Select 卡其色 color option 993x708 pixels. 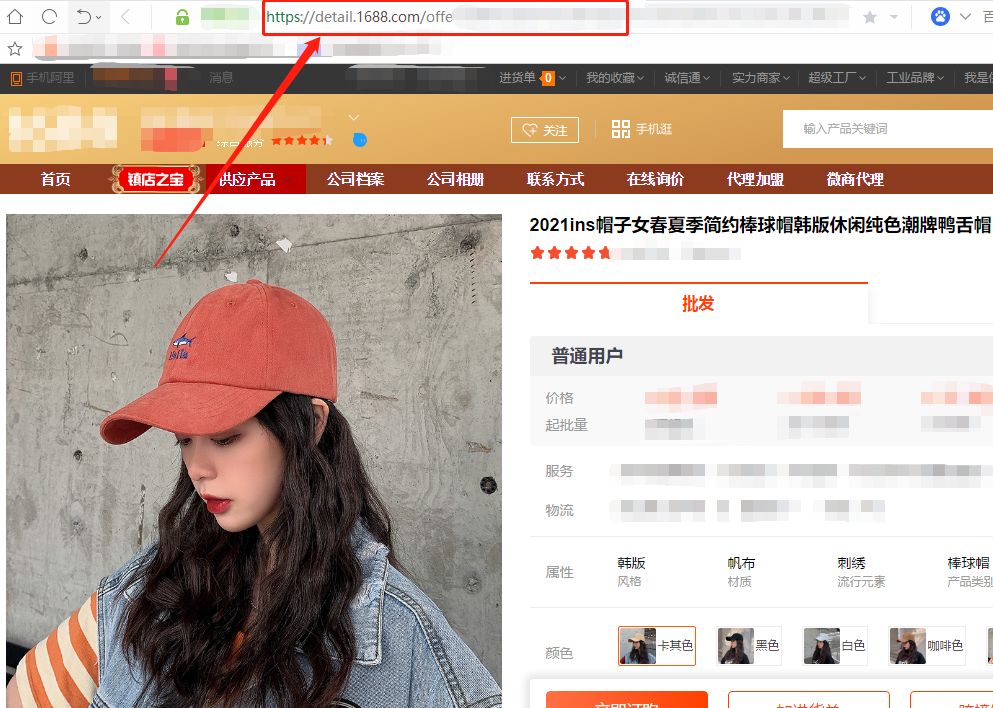pyautogui.click(x=657, y=645)
